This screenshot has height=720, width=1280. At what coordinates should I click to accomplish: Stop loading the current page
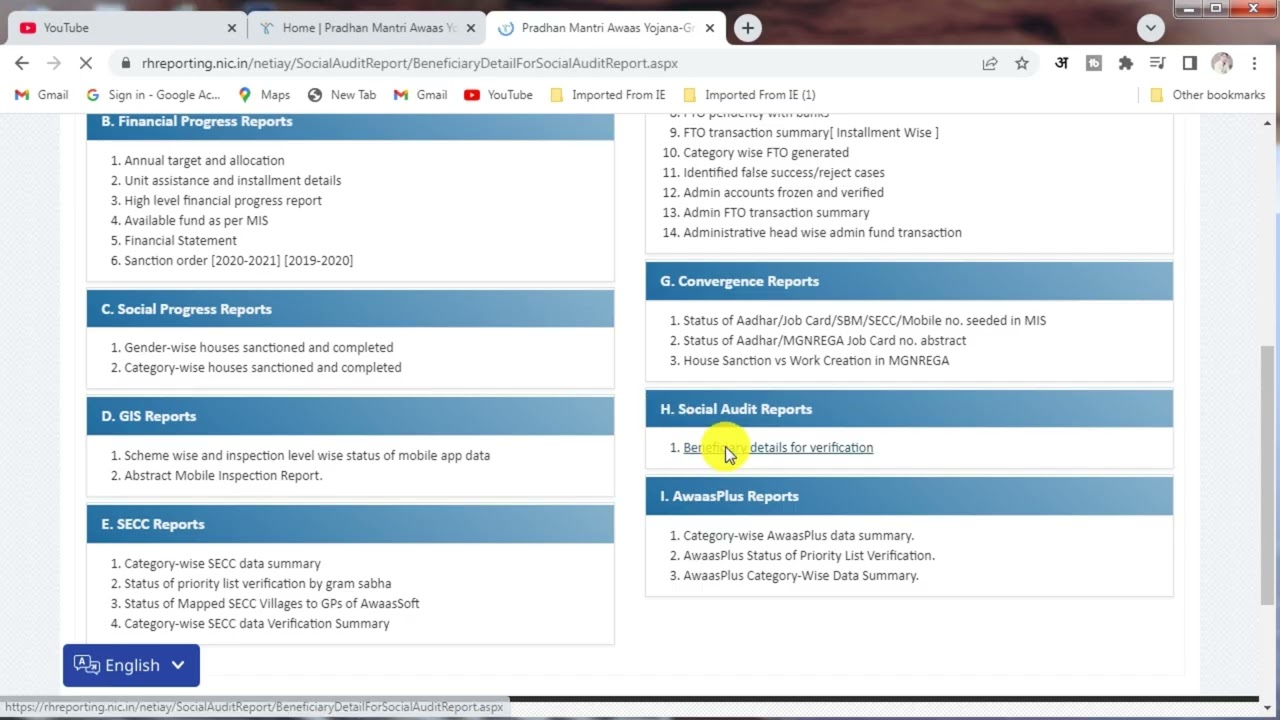pyautogui.click(x=86, y=63)
